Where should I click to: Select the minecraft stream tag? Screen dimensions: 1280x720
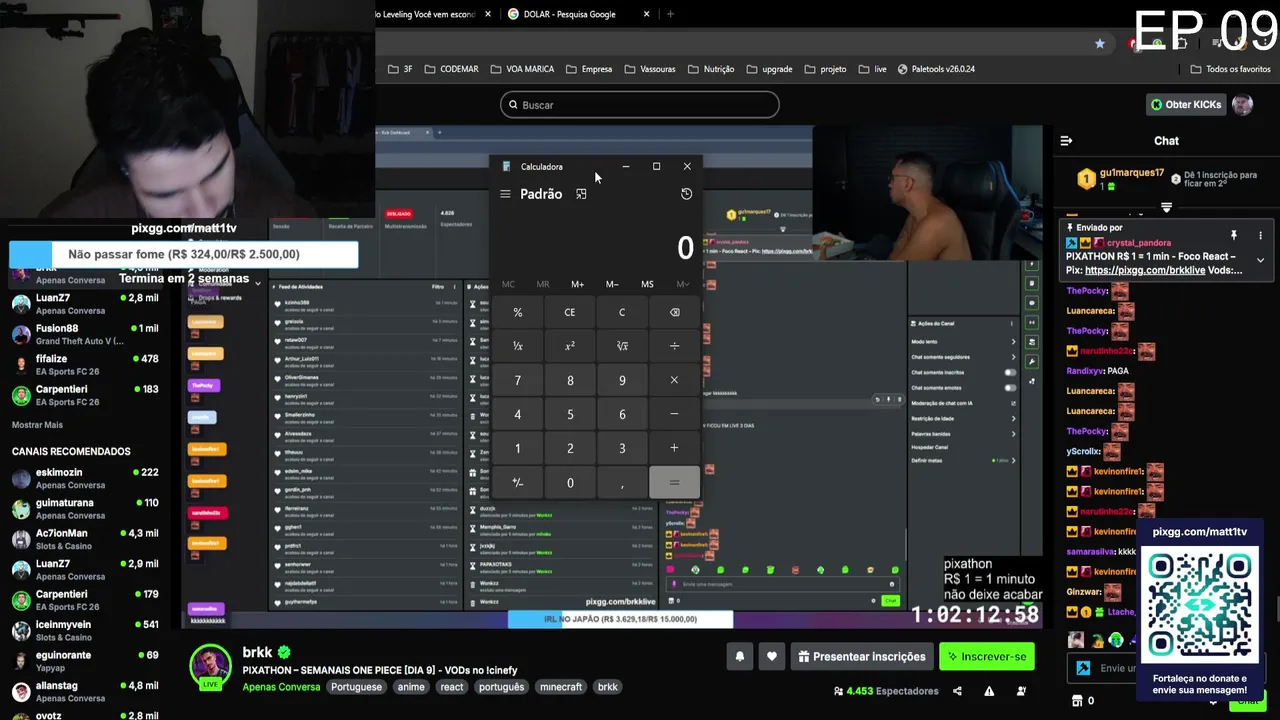tap(561, 687)
